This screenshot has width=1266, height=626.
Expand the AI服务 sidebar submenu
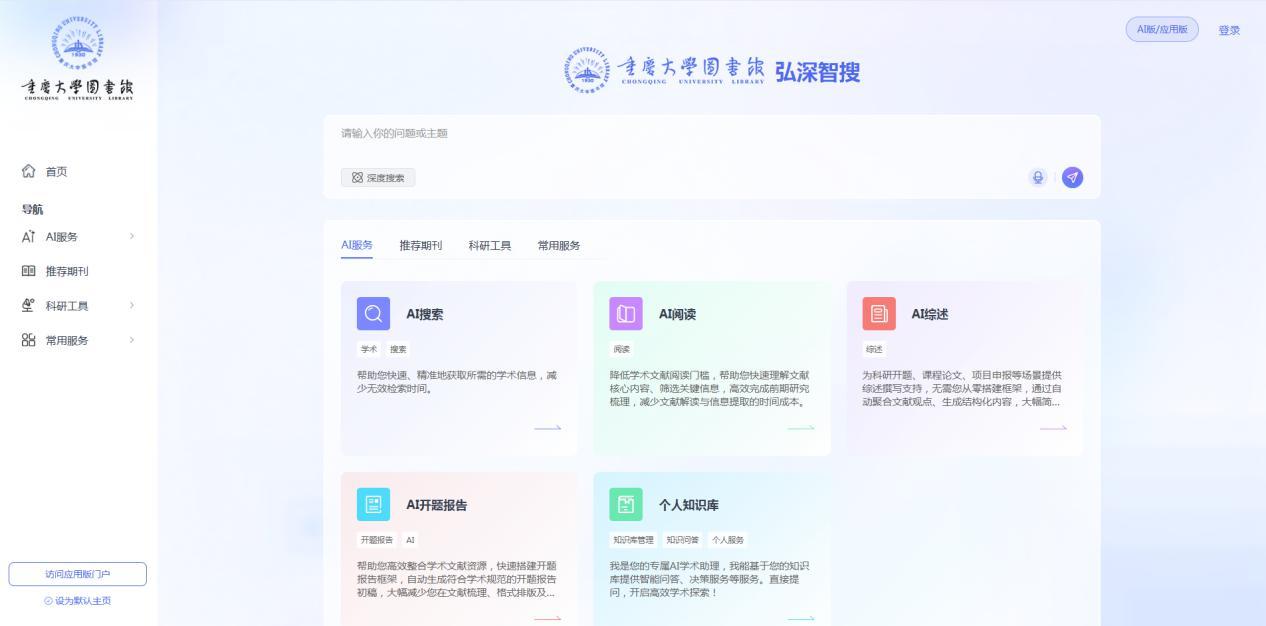(131, 237)
